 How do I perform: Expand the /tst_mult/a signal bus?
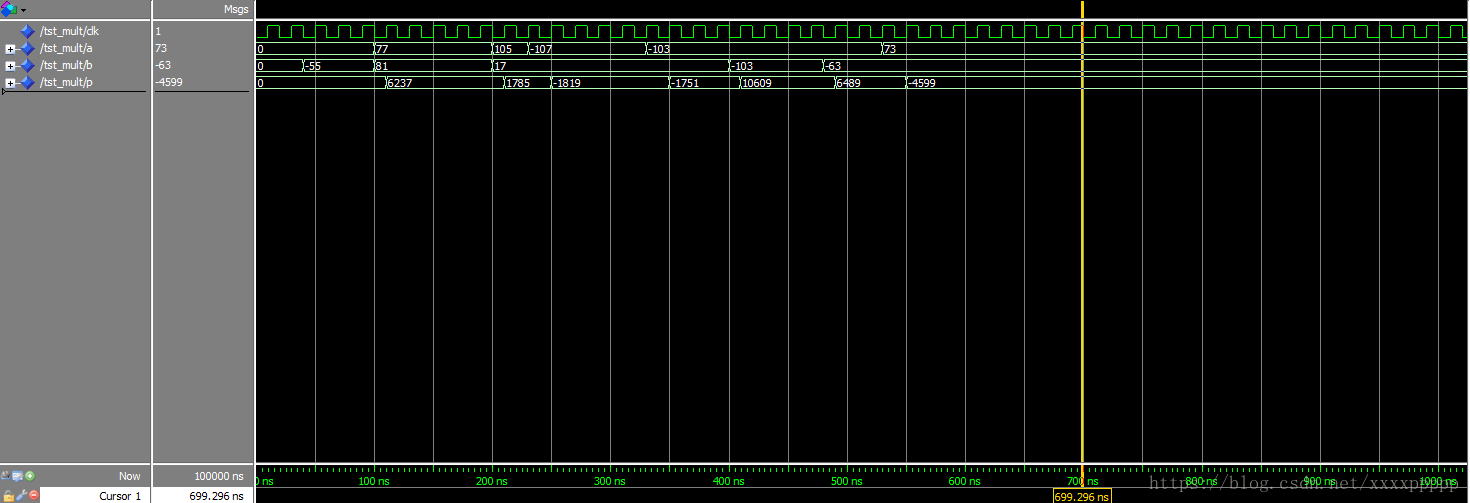point(10,48)
